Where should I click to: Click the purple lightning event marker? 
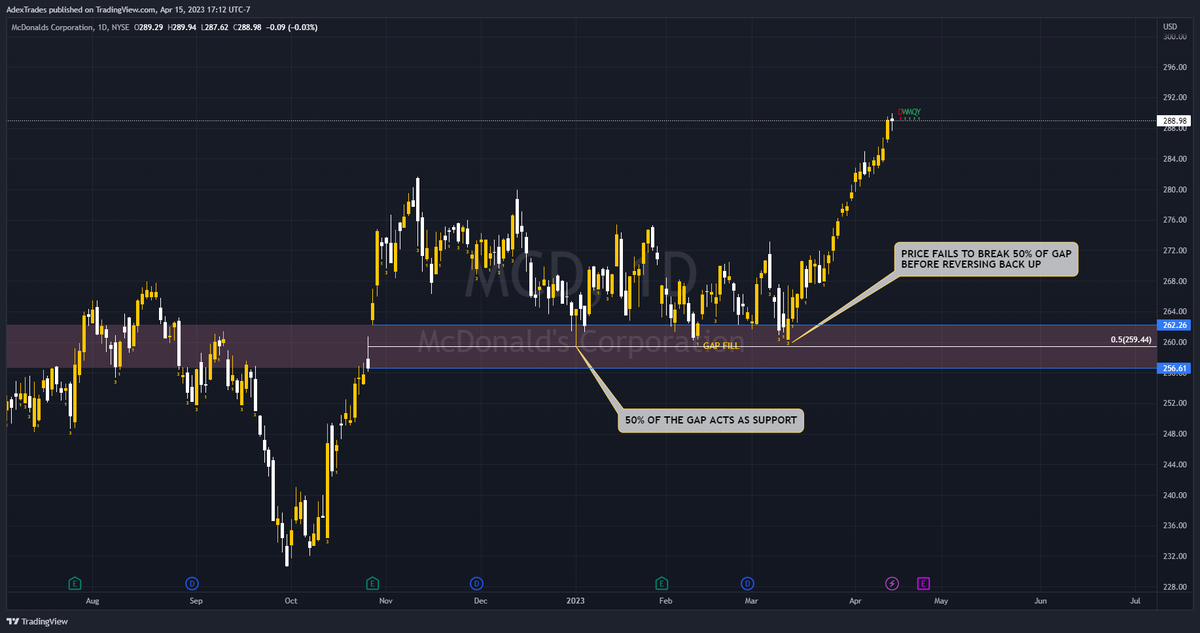click(892, 583)
